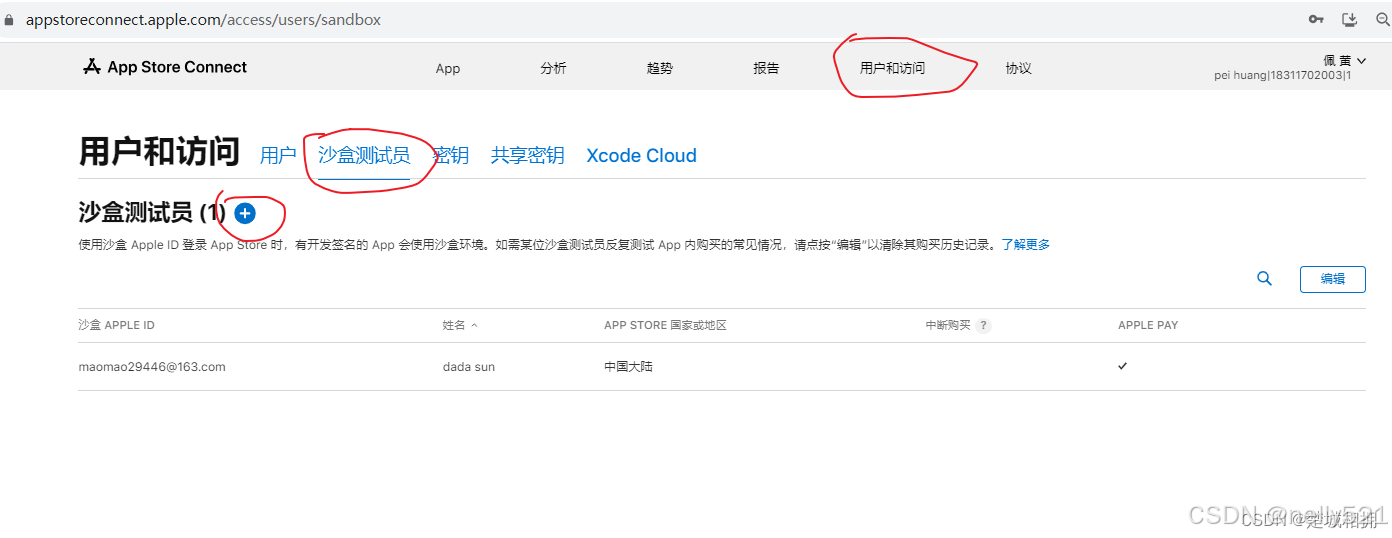Click the 中国大陆 region cell

[628, 367]
